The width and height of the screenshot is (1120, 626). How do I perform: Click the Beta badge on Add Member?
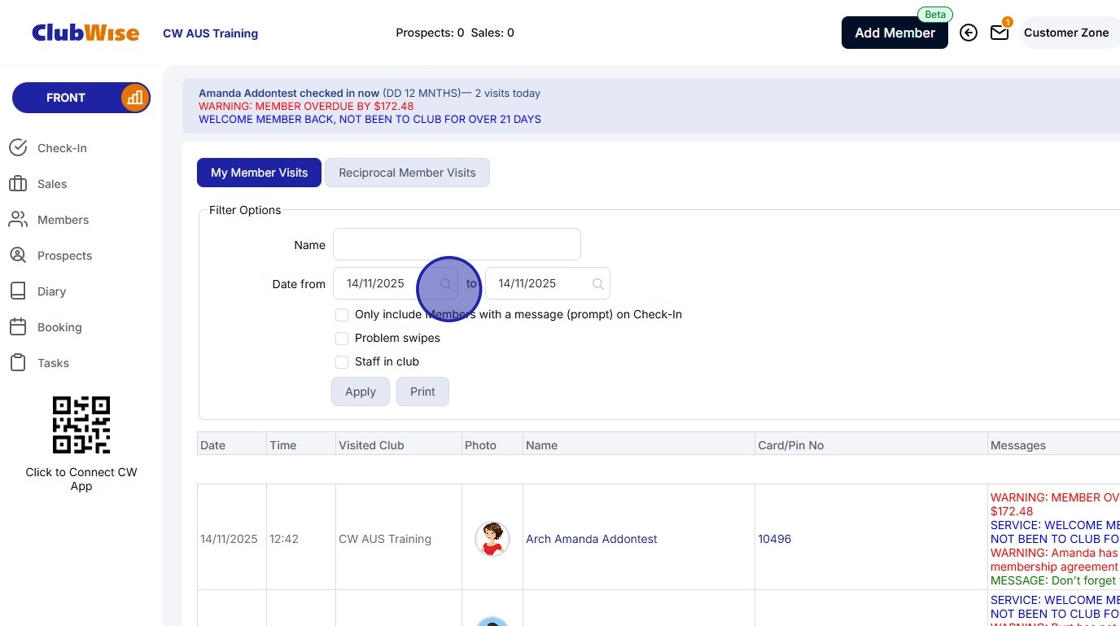(935, 14)
